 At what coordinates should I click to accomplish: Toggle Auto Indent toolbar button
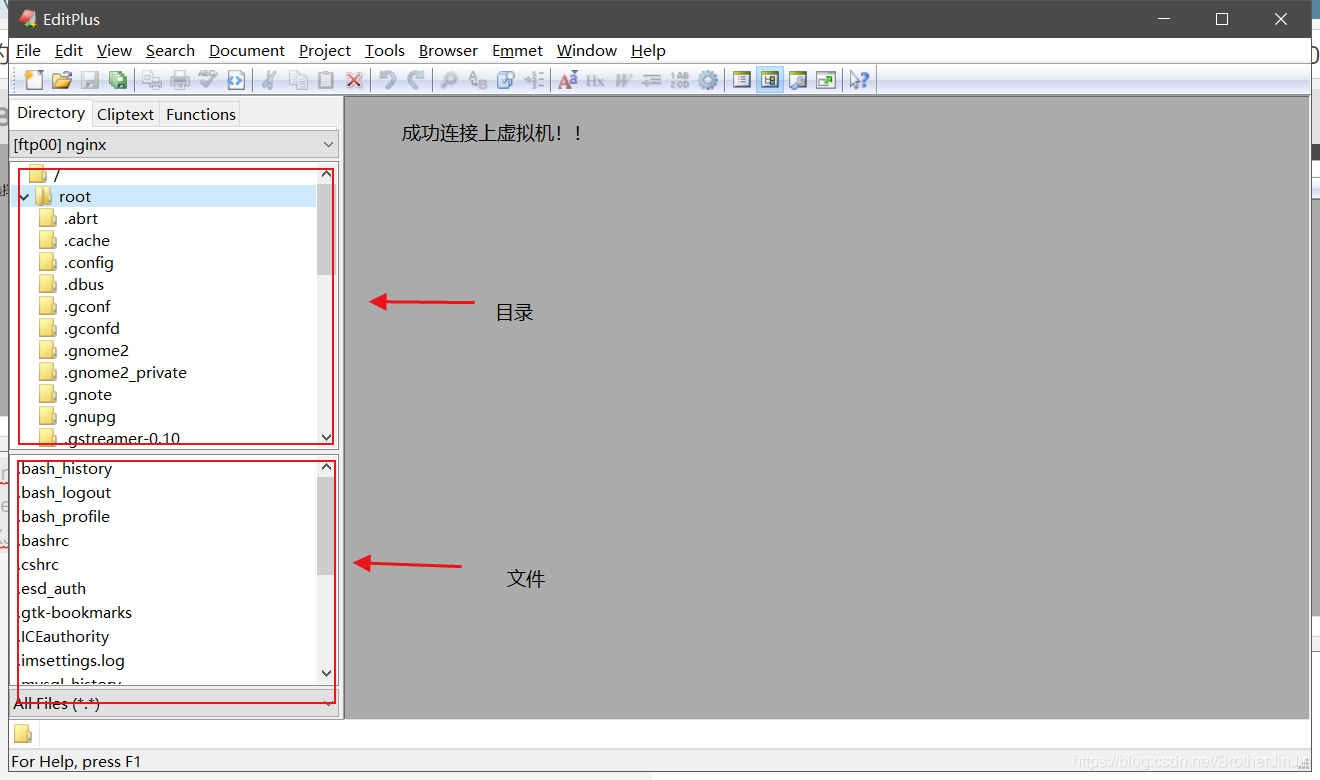pyautogui.click(x=652, y=80)
